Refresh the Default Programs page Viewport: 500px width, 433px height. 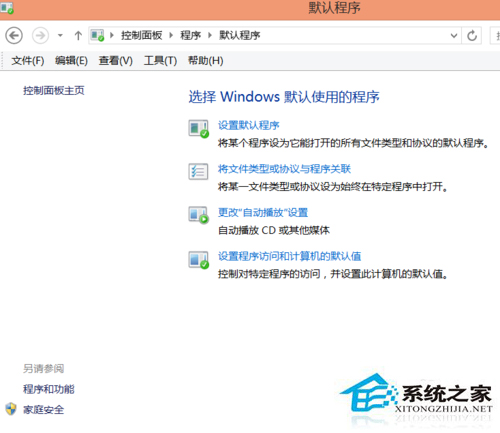tap(472, 35)
